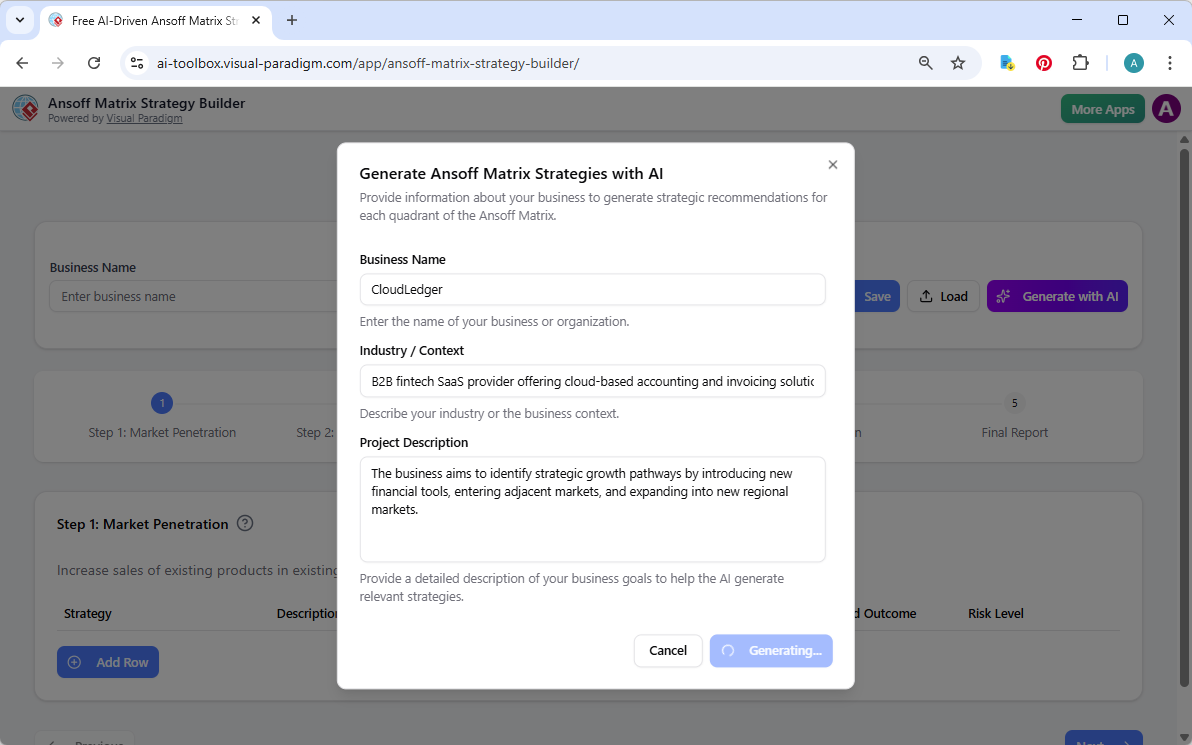Dismiss the dialog with the X

coord(832,164)
